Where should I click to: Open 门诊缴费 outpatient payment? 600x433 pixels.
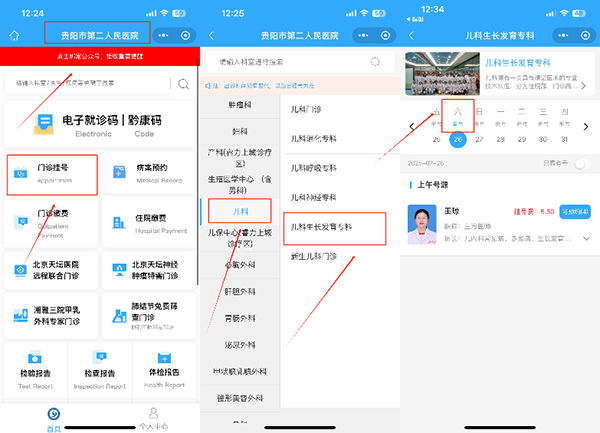pyautogui.click(x=51, y=224)
